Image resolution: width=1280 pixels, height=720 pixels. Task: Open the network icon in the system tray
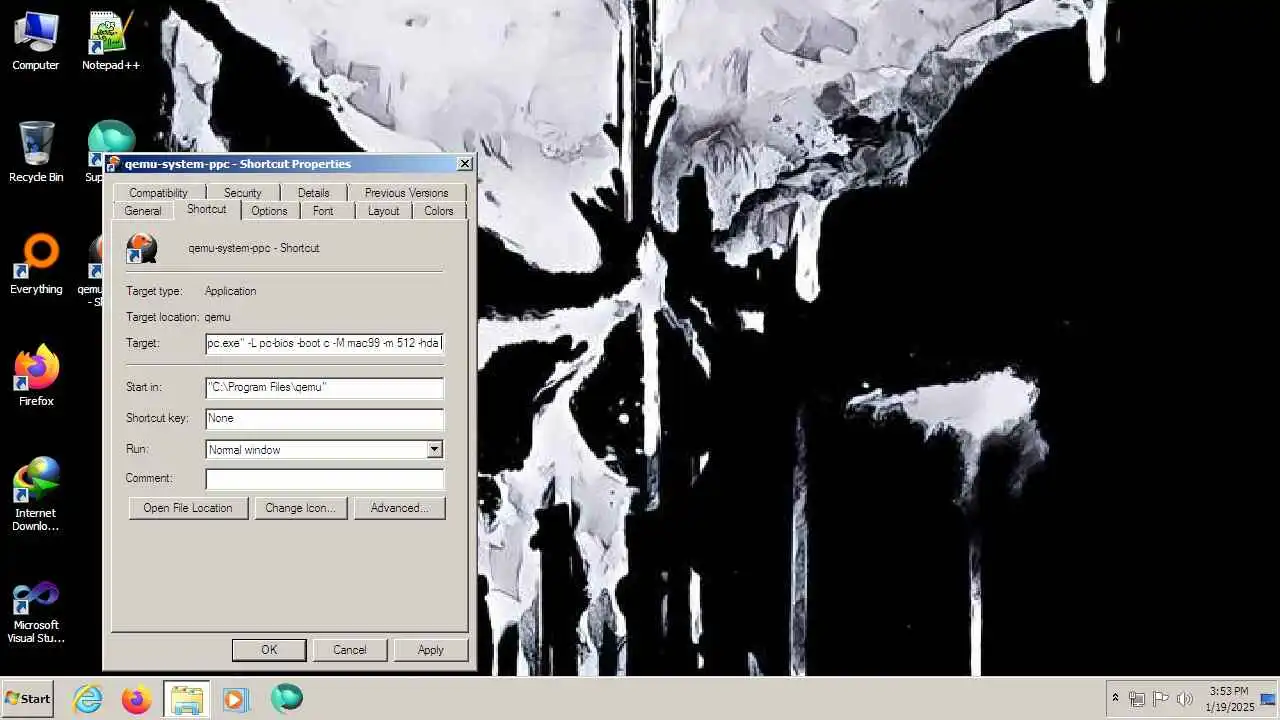(1137, 699)
